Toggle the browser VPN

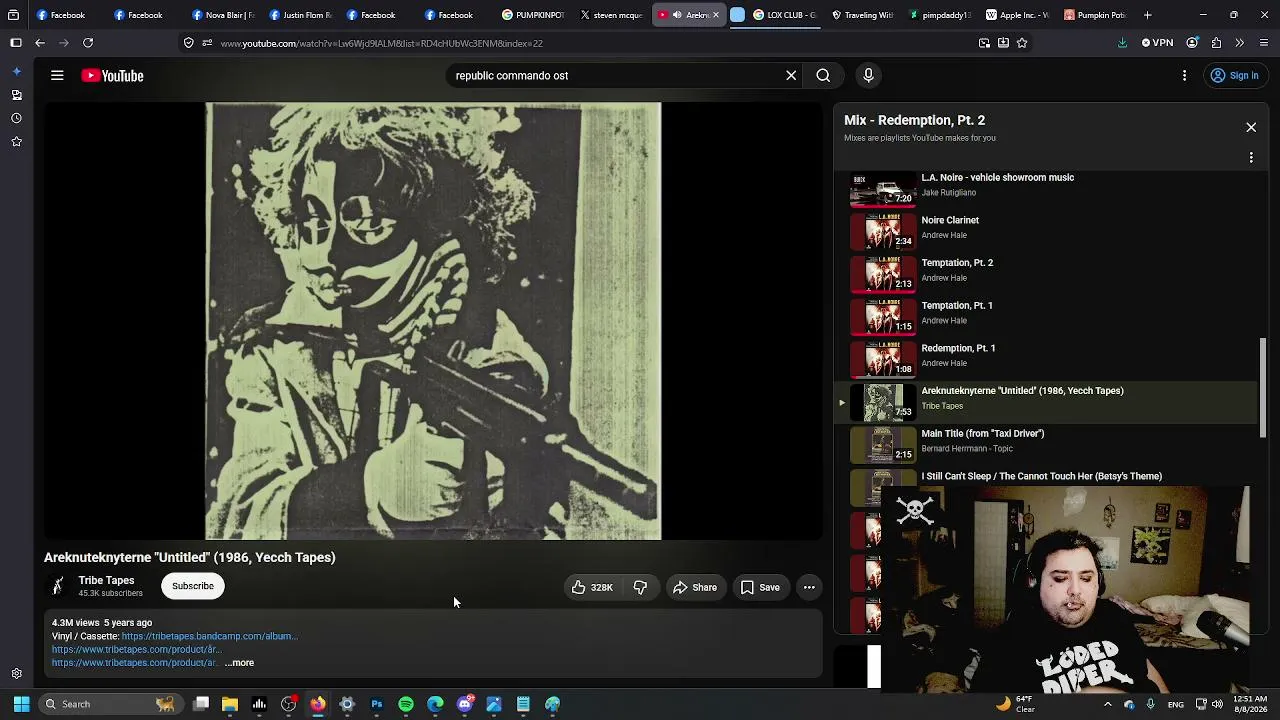(x=1158, y=43)
